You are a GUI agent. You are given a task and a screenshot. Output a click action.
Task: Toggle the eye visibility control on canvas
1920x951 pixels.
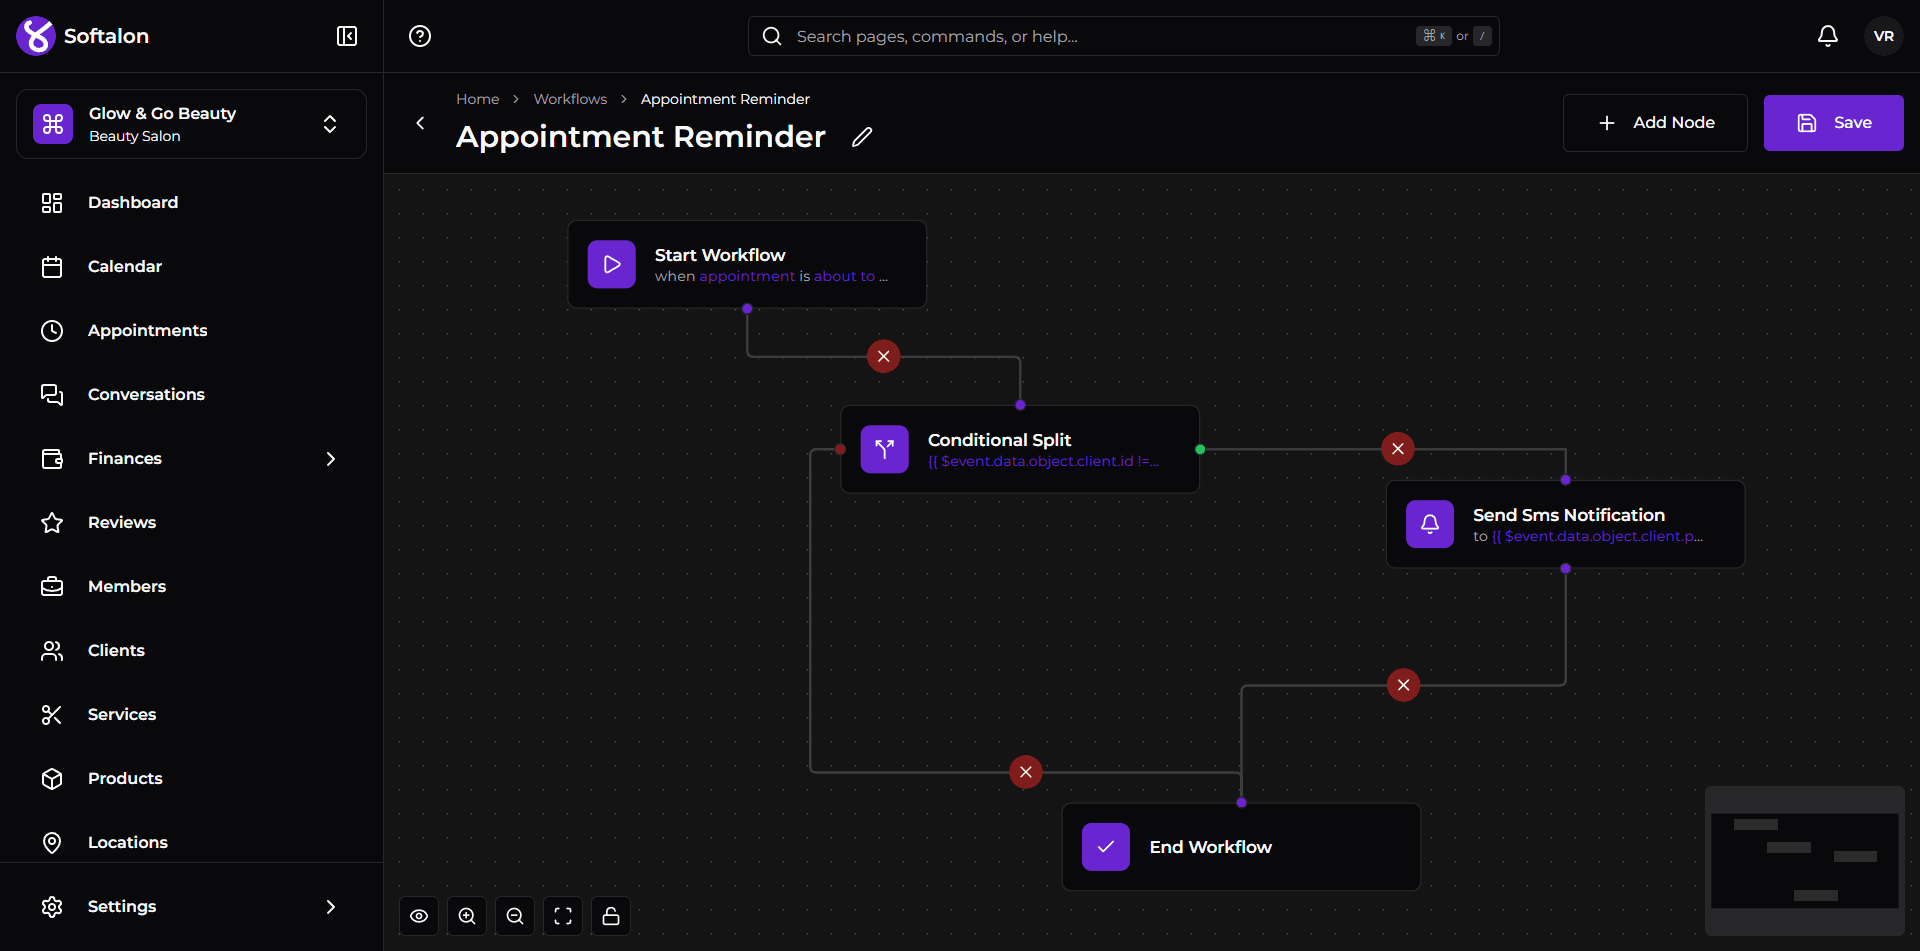(419, 916)
